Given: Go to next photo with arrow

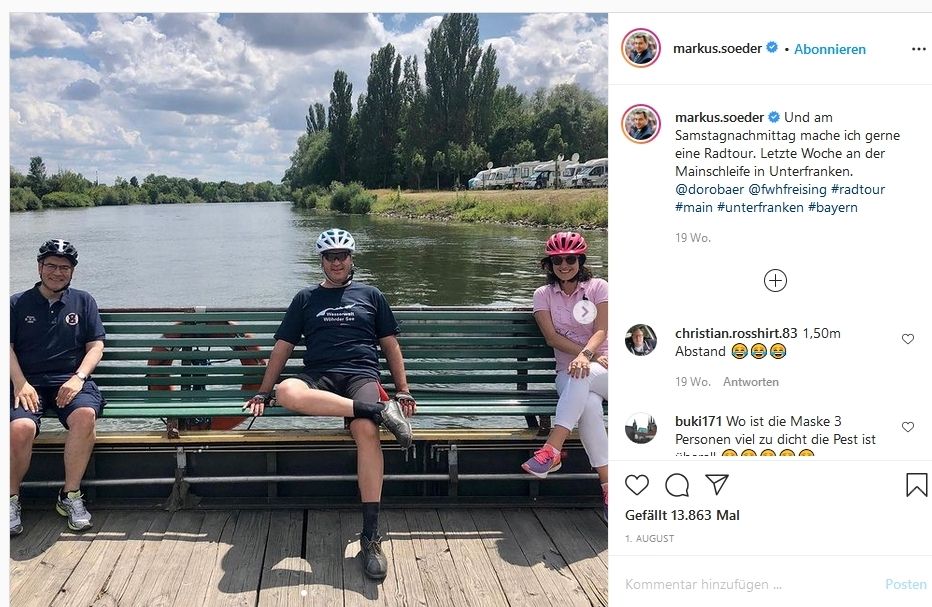Looking at the screenshot, I should pos(585,312).
